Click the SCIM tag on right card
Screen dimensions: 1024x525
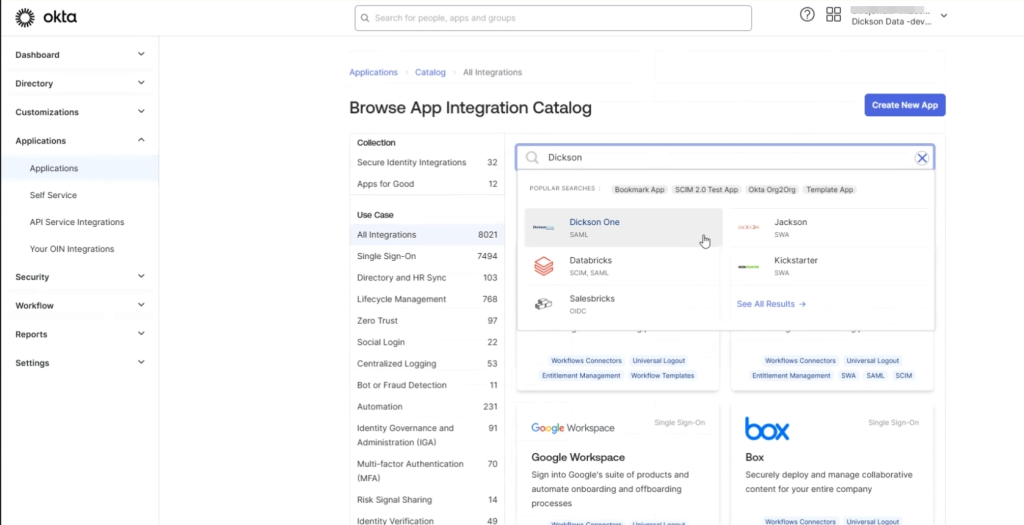click(x=903, y=375)
